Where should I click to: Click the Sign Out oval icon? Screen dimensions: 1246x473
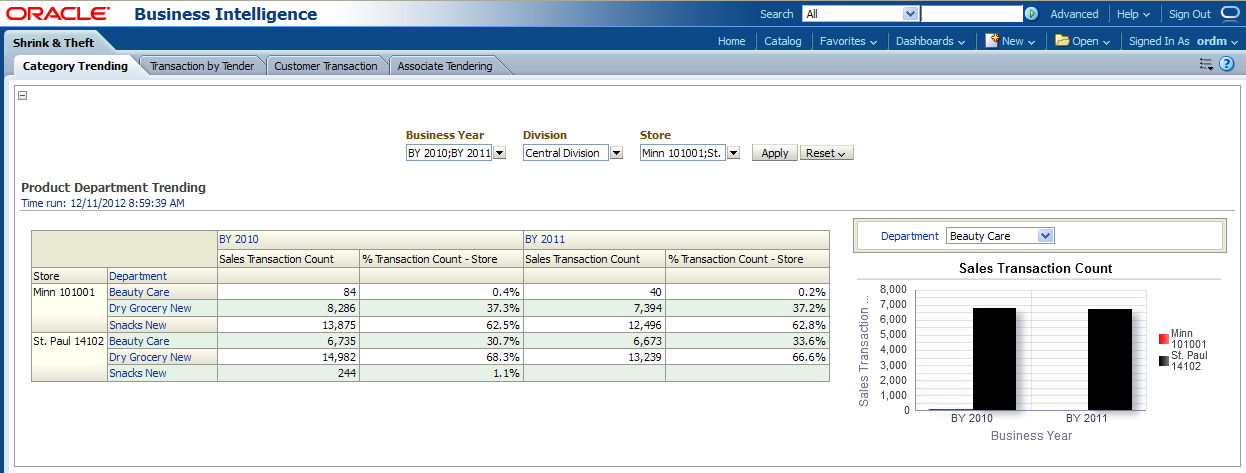[x=1230, y=14]
